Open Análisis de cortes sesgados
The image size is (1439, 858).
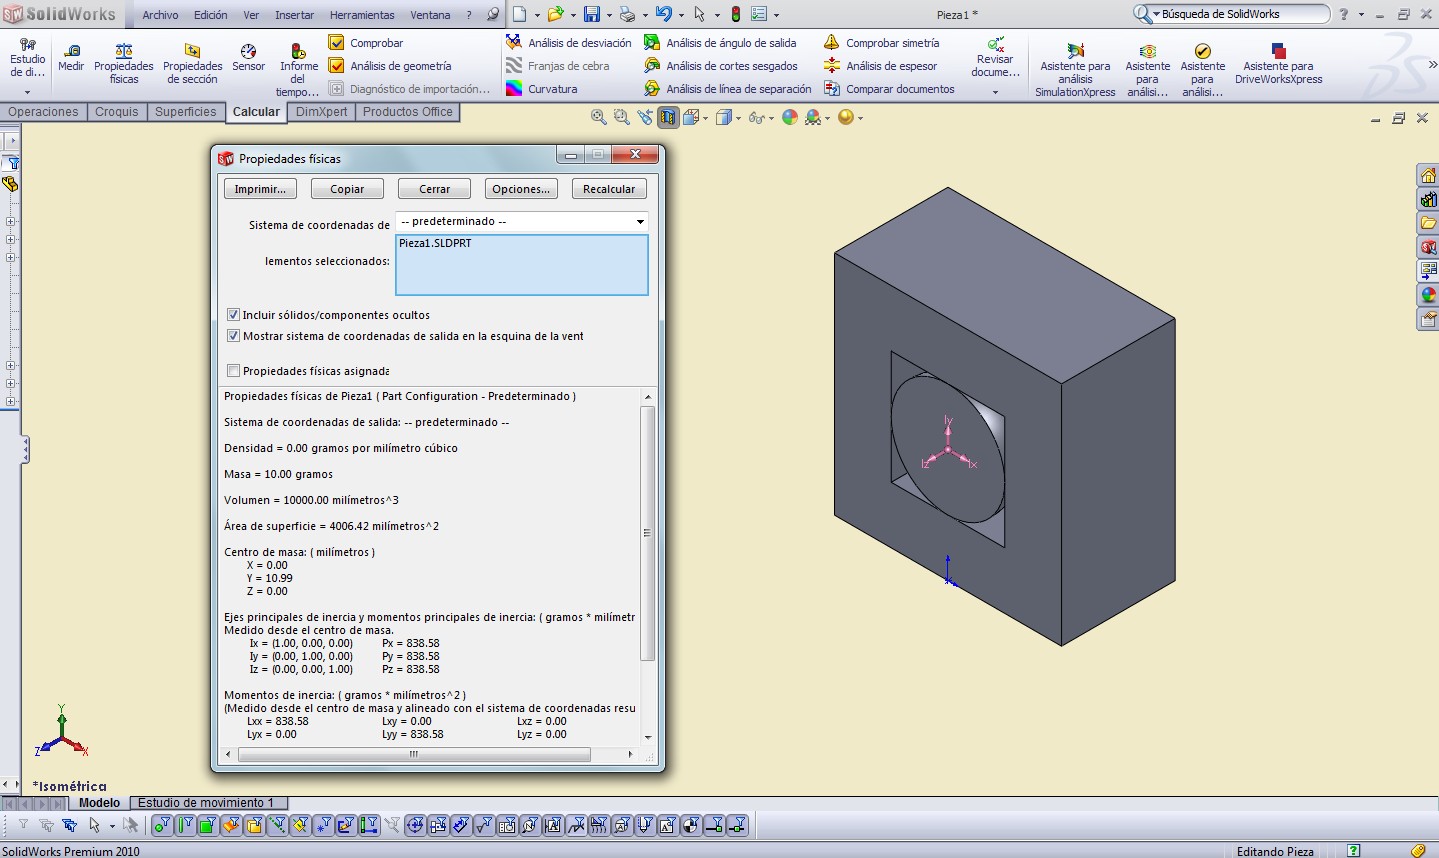click(x=720, y=66)
